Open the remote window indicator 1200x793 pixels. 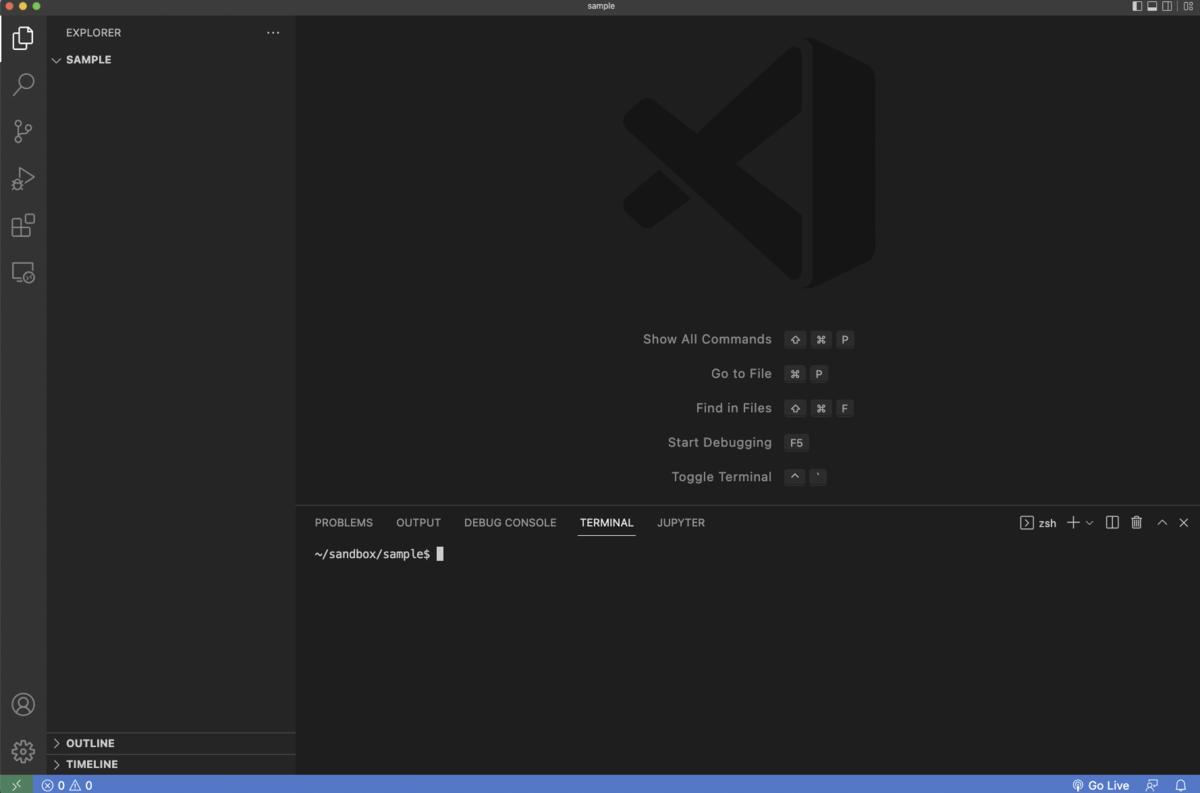pos(16,785)
